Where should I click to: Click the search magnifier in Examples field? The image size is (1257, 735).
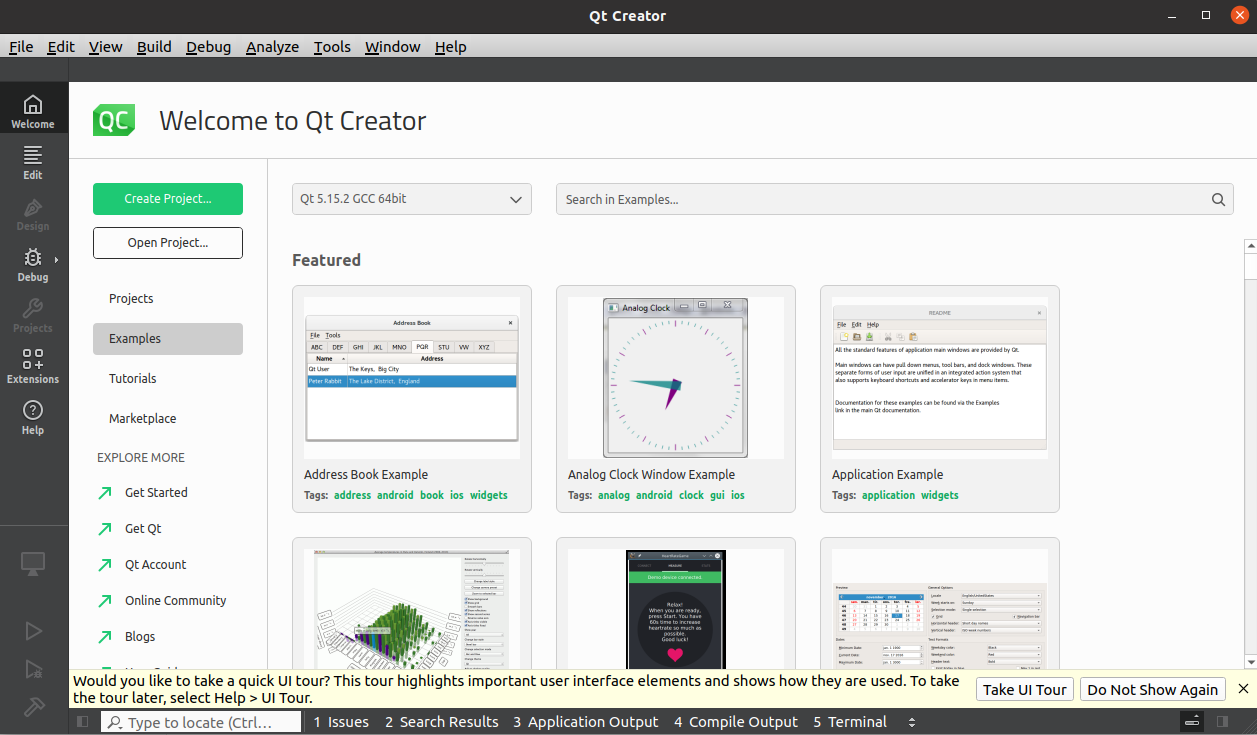1218,199
